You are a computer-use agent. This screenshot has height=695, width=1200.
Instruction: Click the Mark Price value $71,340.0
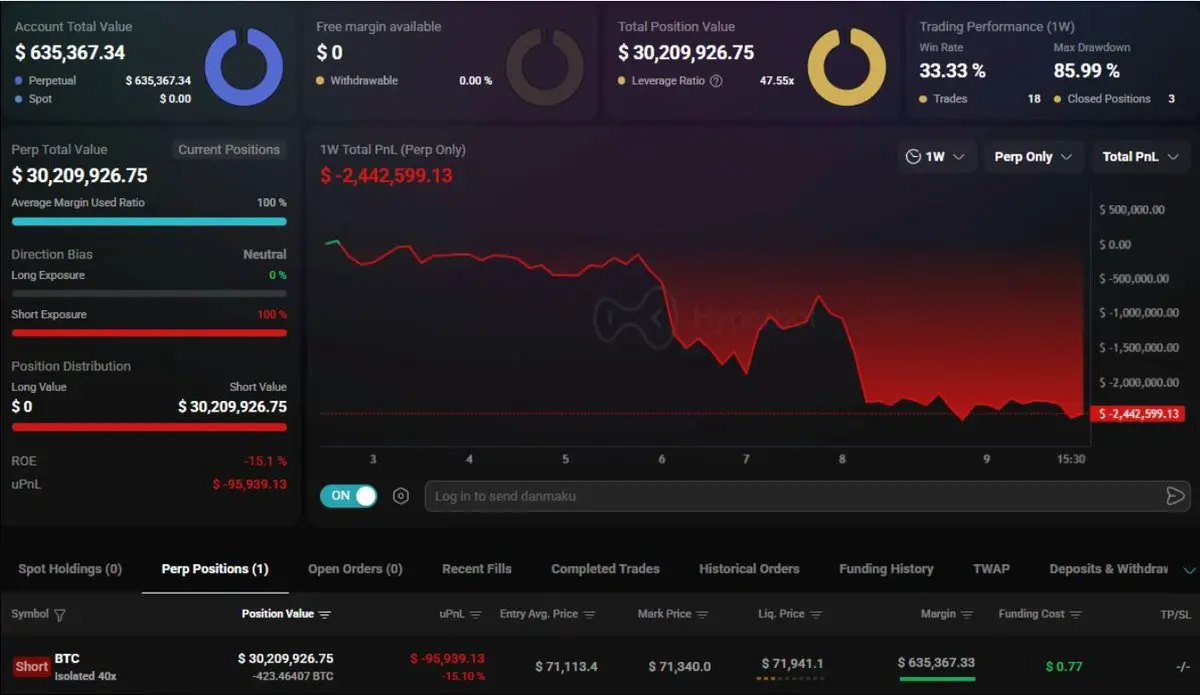tap(679, 666)
